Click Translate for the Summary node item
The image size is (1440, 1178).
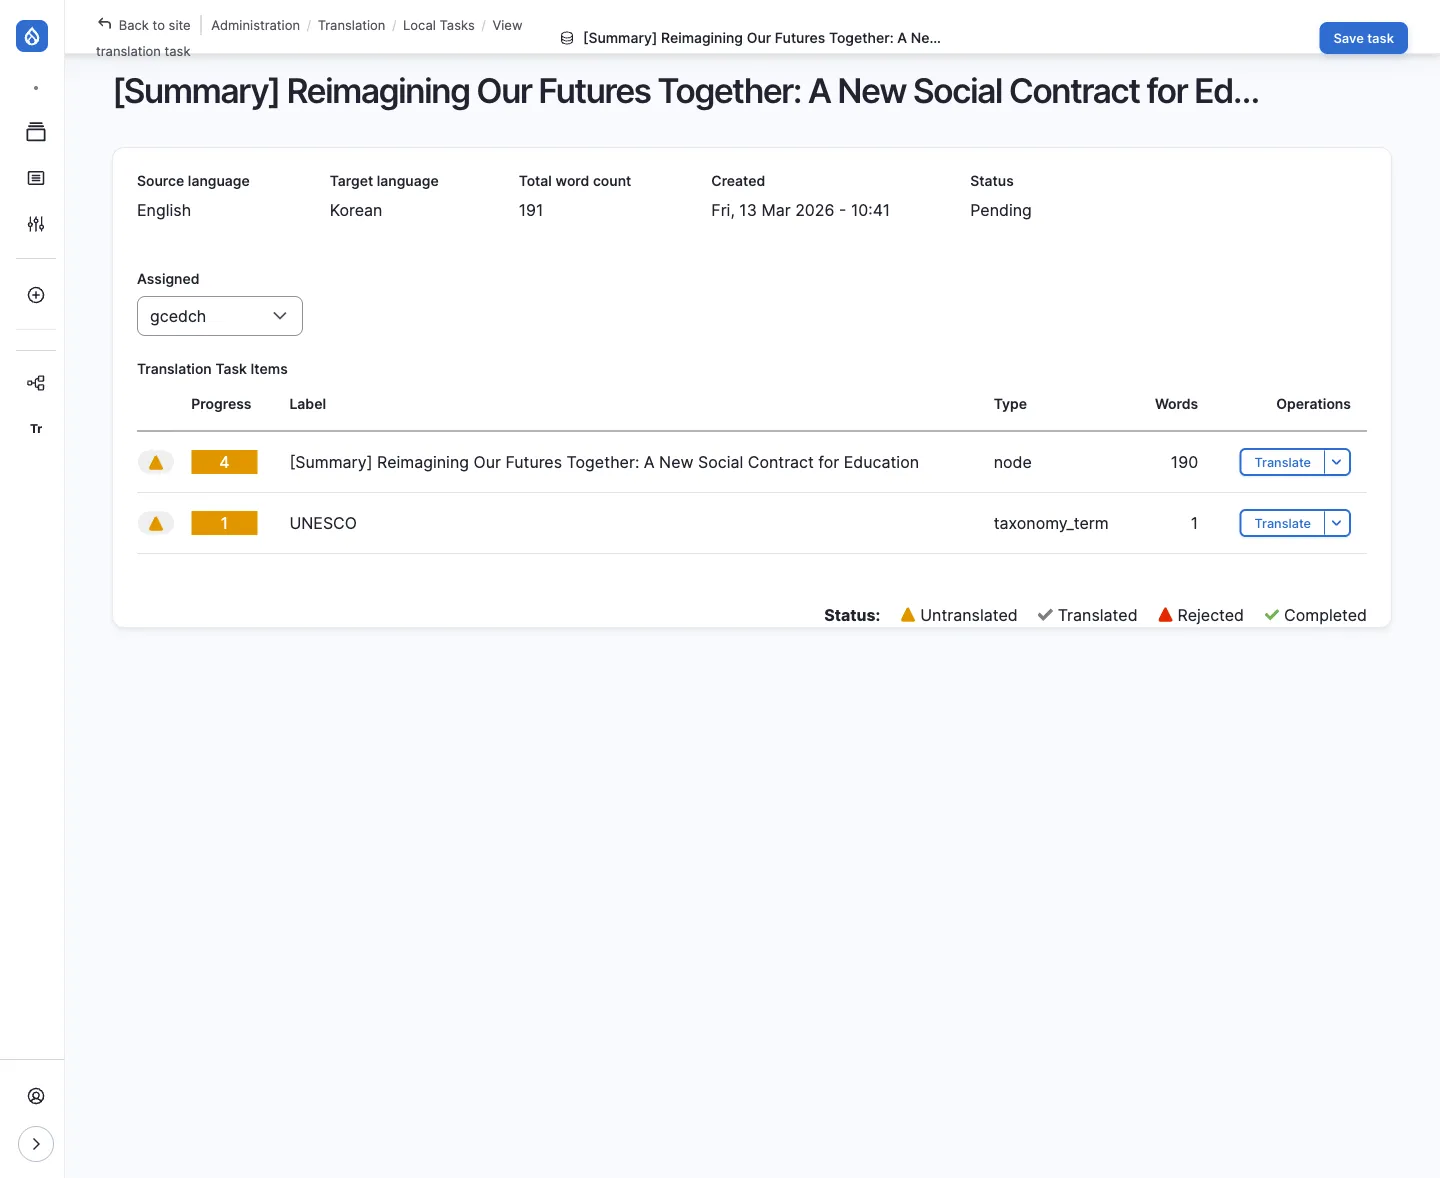click(x=1282, y=462)
